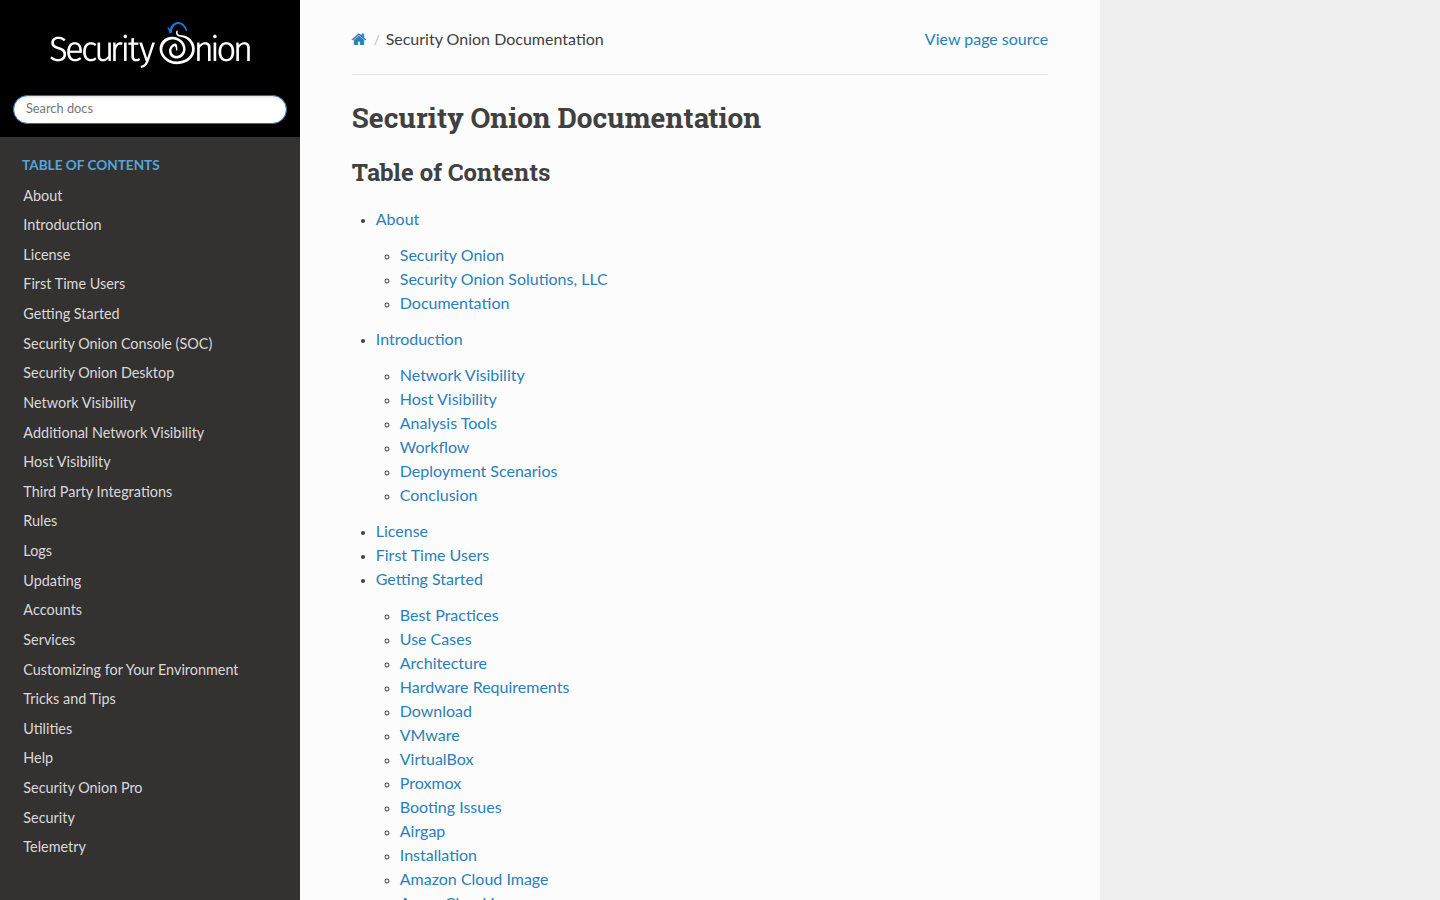Click the Documentation contents link
1440x900 pixels.
[455, 304]
